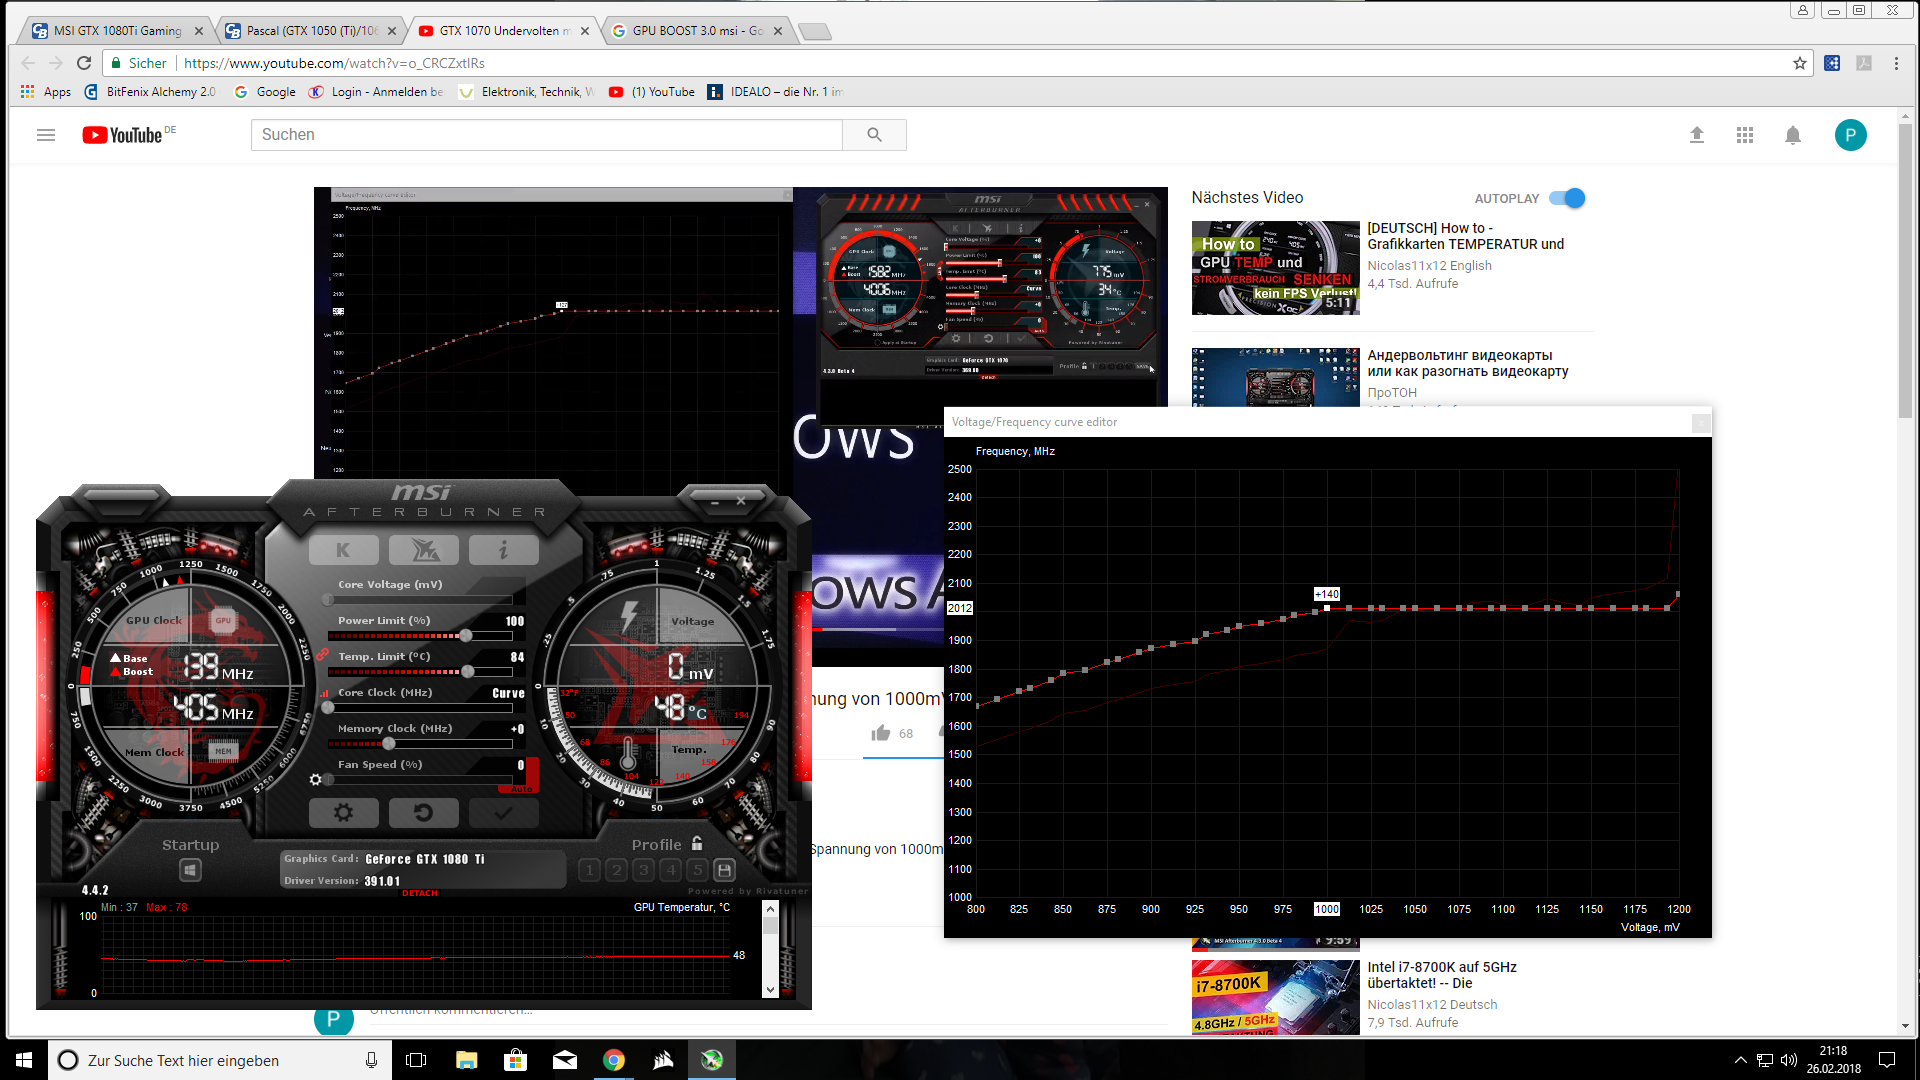This screenshot has height=1080, width=1920.
Task: Click the Power Limit slider handle
Action: tap(466, 636)
